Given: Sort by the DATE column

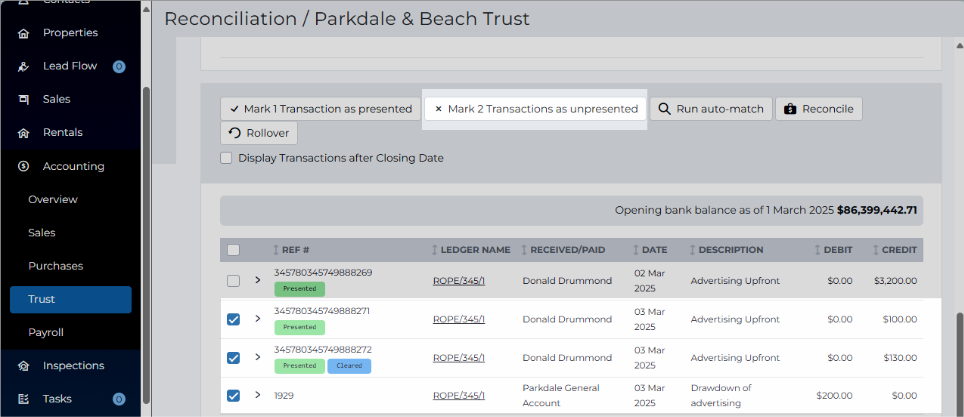Looking at the screenshot, I should click(x=650, y=250).
